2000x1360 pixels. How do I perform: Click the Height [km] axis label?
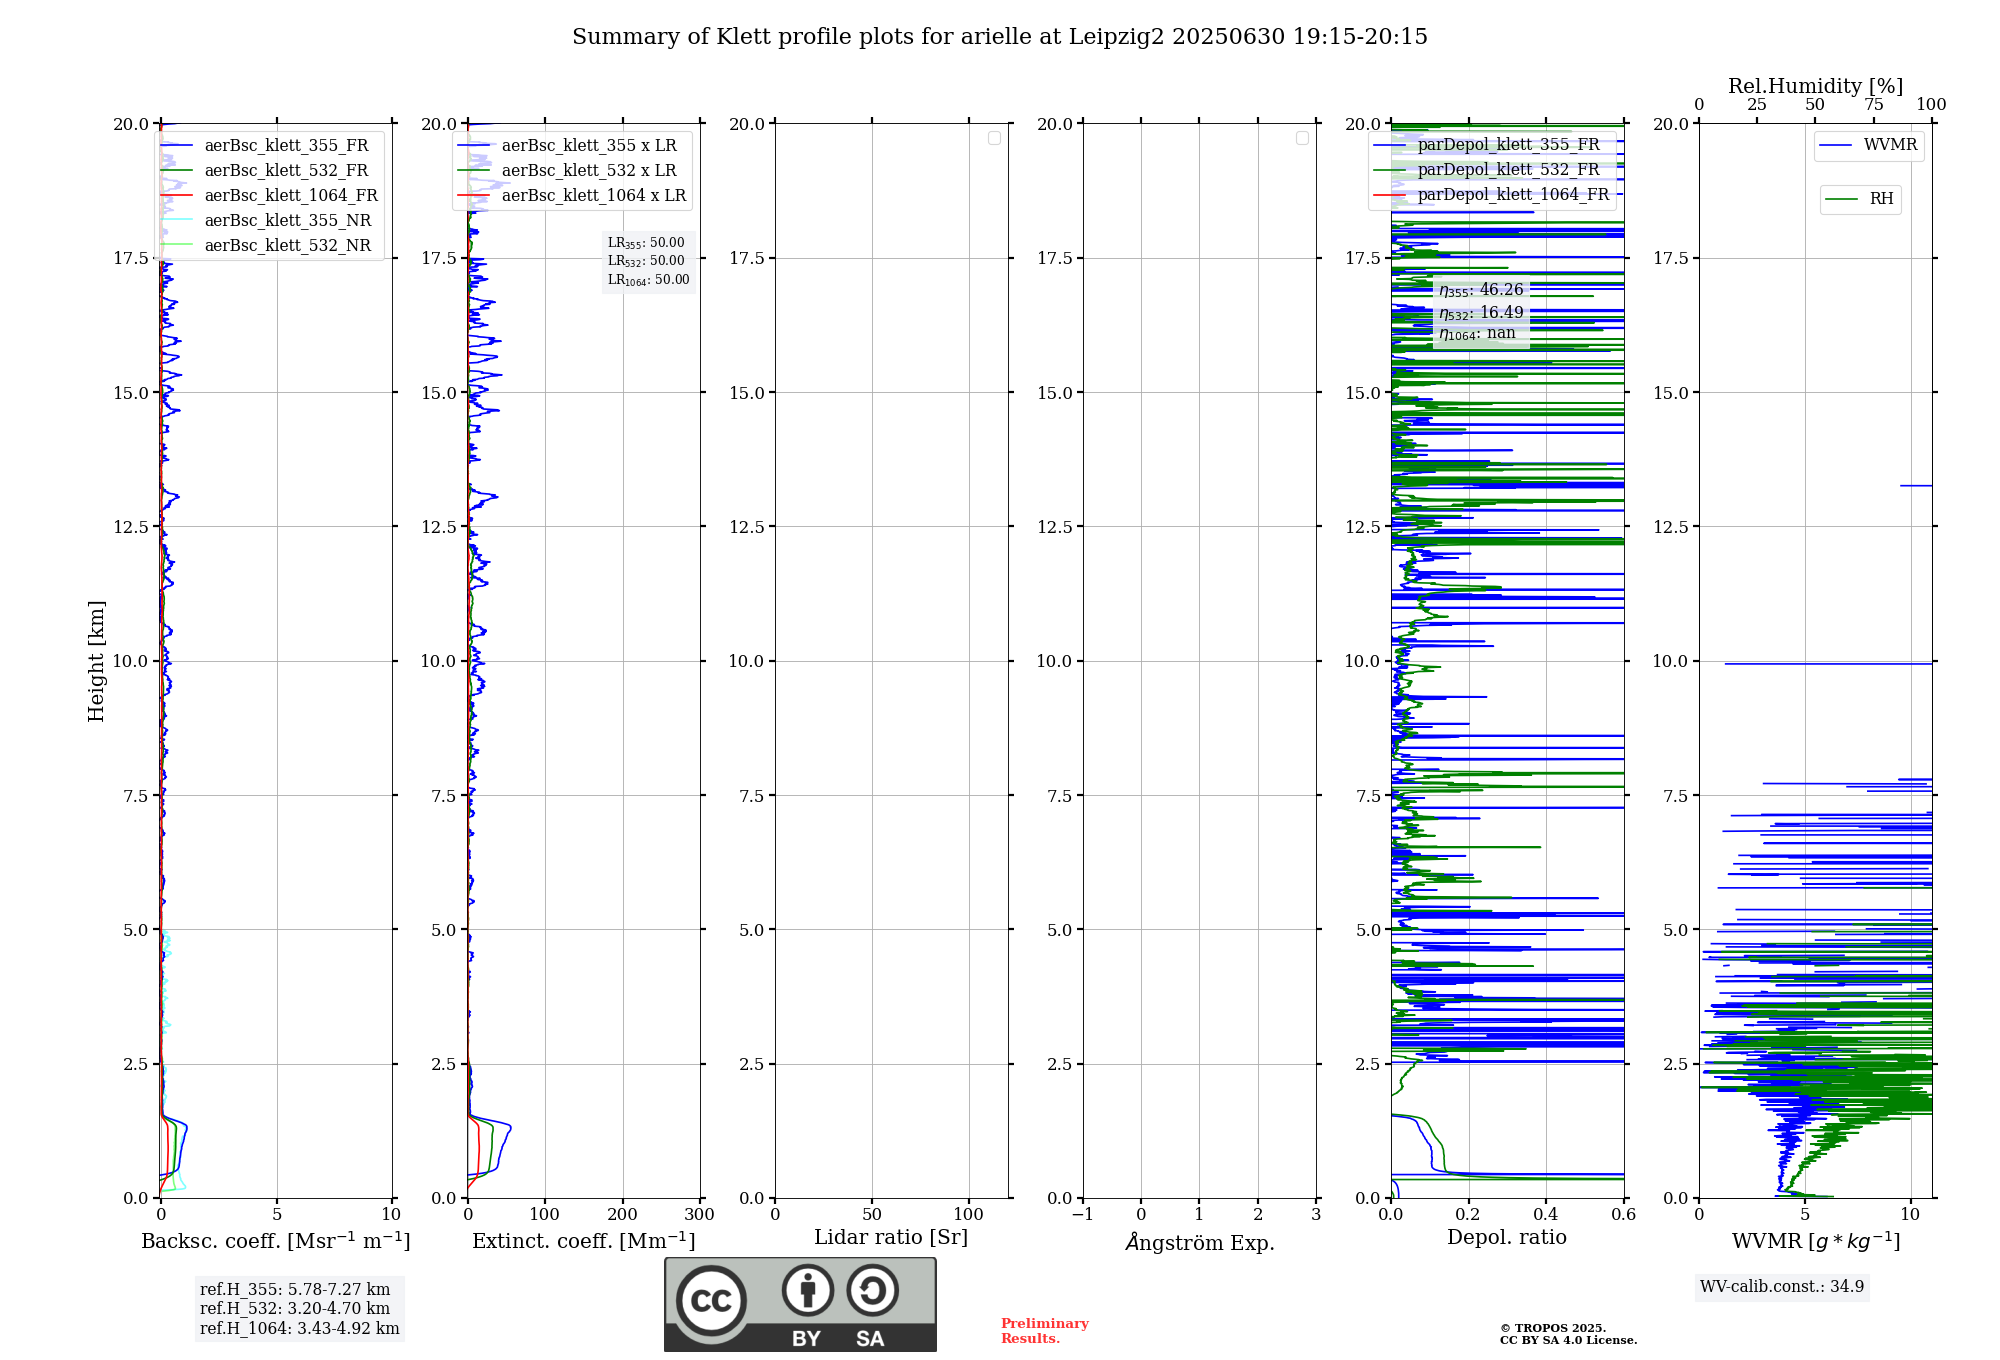click(96, 661)
